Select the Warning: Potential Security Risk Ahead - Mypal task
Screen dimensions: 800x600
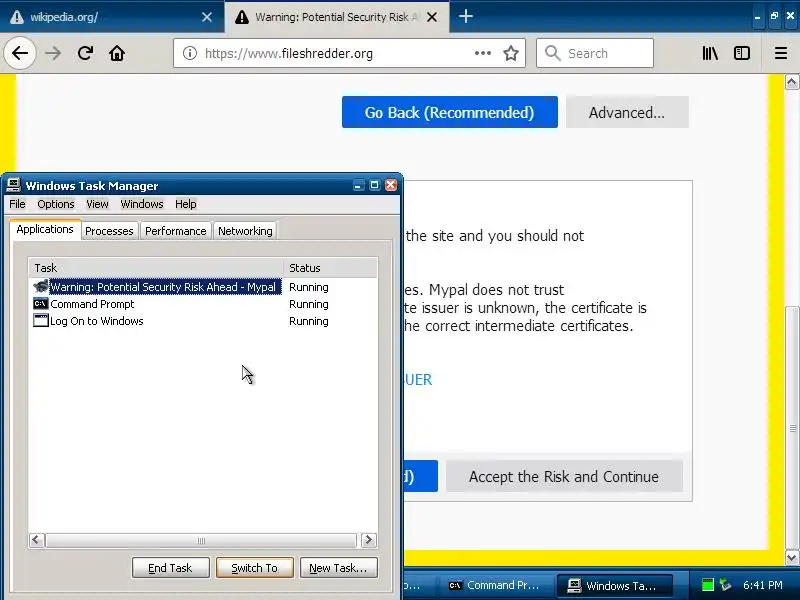point(163,287)
